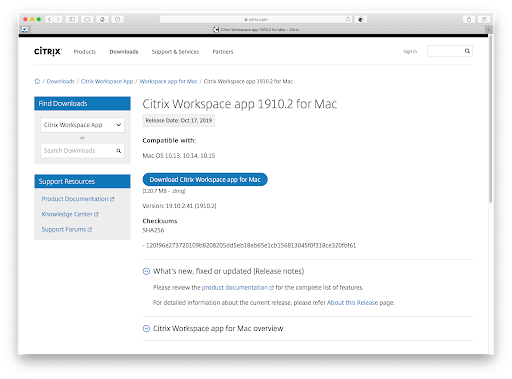Click the page title Citrix Workspace app 1910.2
Viewport: 512px width, 379px height.
click(x=240, y=104)
